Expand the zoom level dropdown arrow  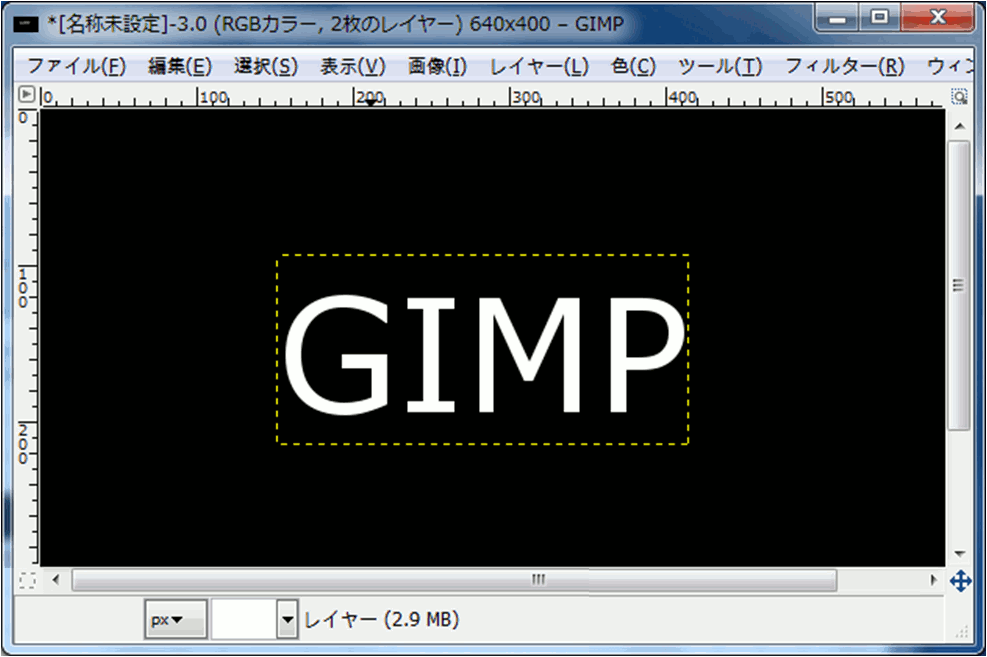coord(288,620)
